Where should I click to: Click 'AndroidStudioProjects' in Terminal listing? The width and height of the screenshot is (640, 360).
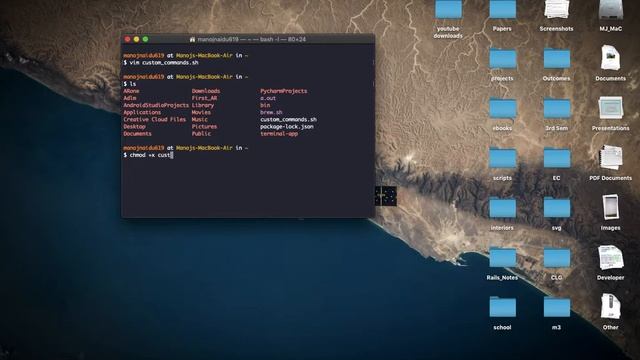[x=156, y=105]
